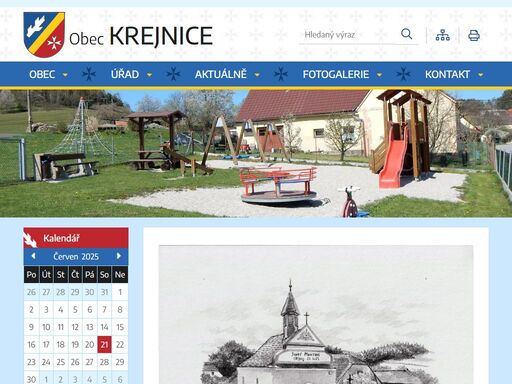Screen dimensions: 512x384
Task: Expand the KONTAKT menu arrow
Action: point(480,75)
